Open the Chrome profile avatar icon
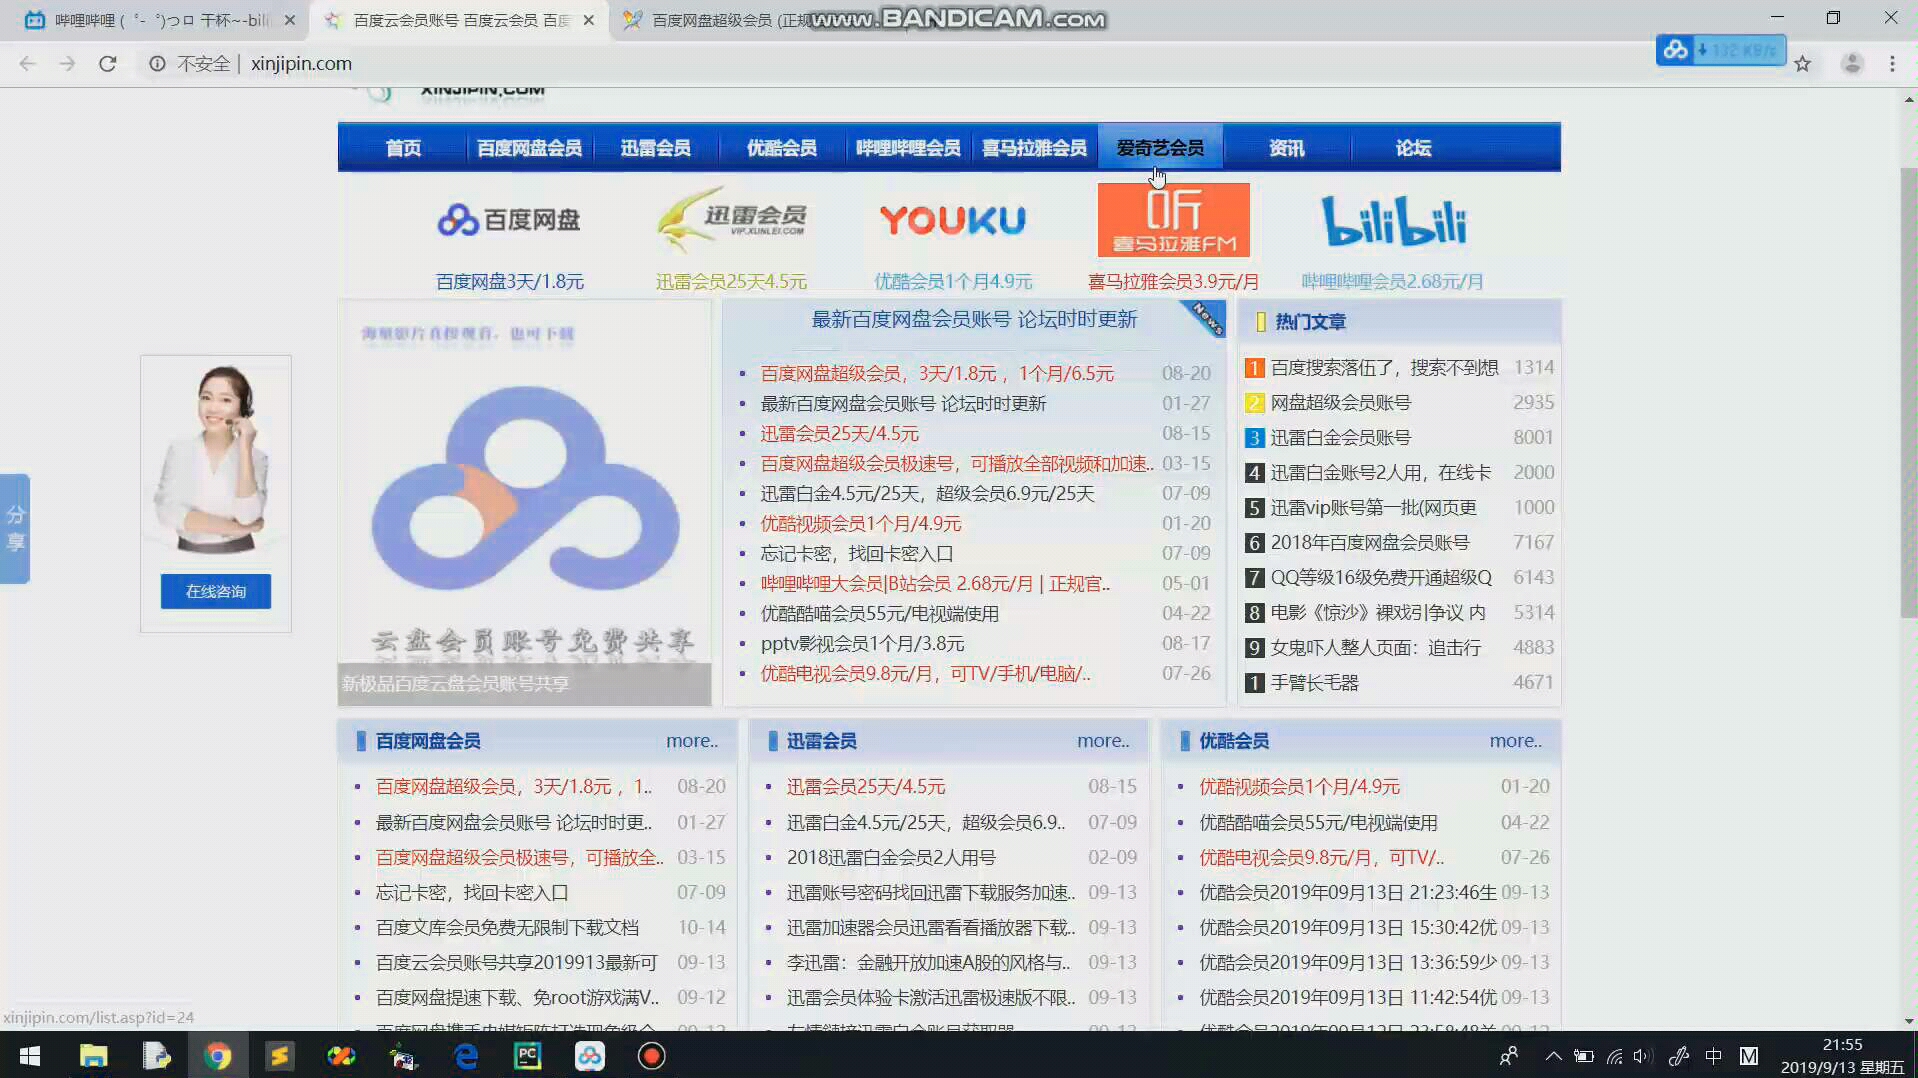Image resolution: width=1918 pixels, height=1078 pixels. tap(1852, 63)
